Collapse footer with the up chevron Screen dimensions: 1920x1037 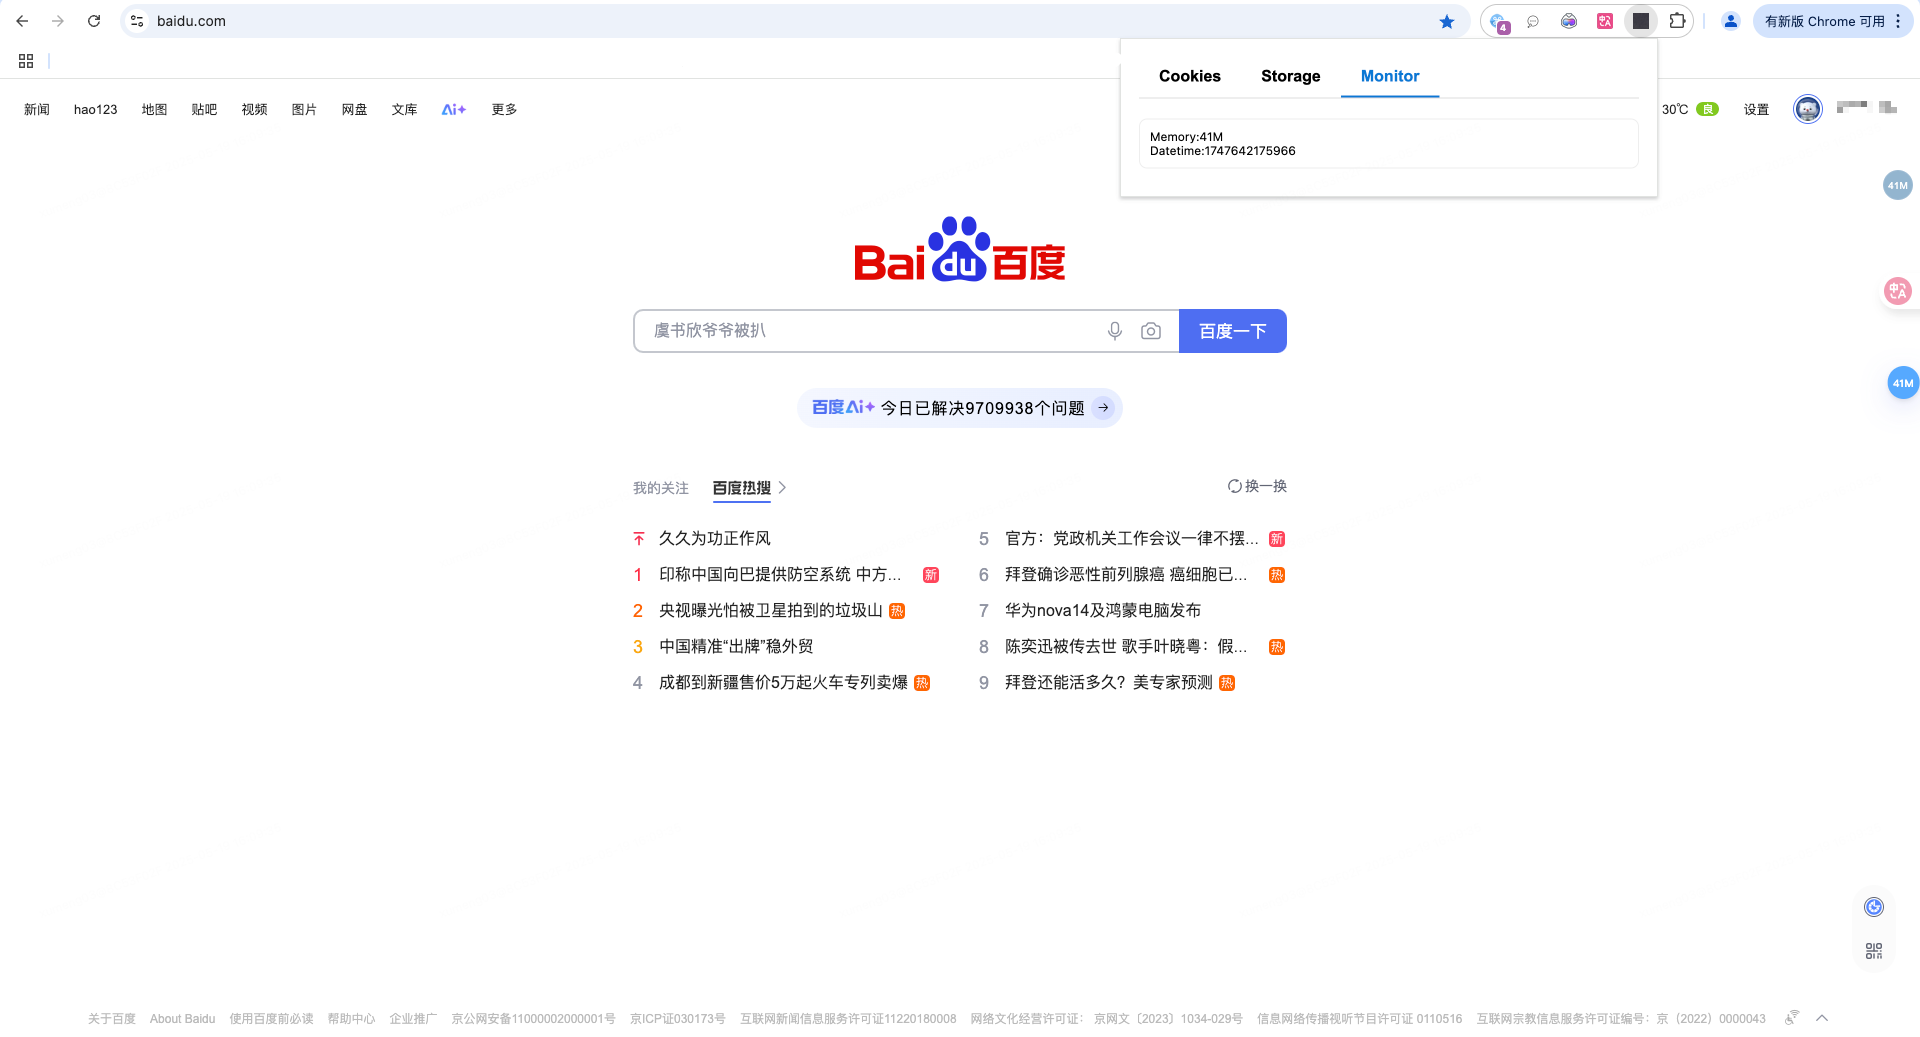[x=1822, y=1018]
